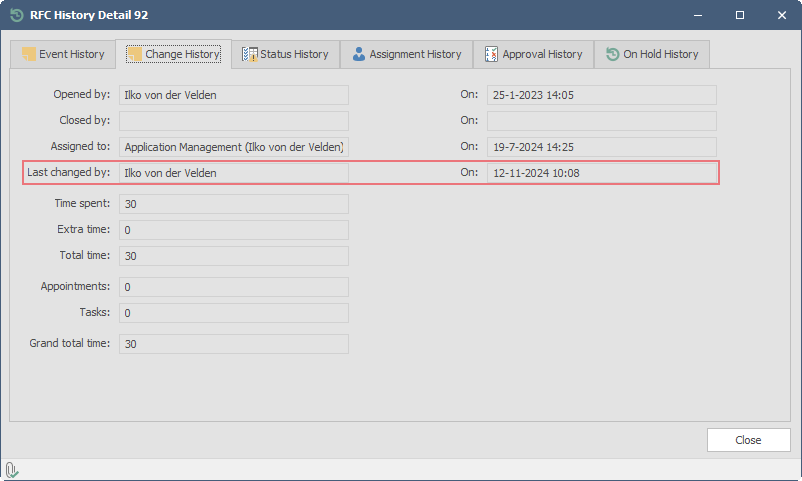Switch to the Event History tab

(x=62, y=54)
